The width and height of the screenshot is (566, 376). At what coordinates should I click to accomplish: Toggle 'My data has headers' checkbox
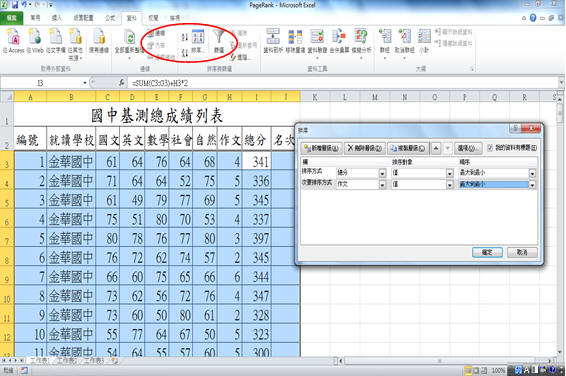pos(490,148)
